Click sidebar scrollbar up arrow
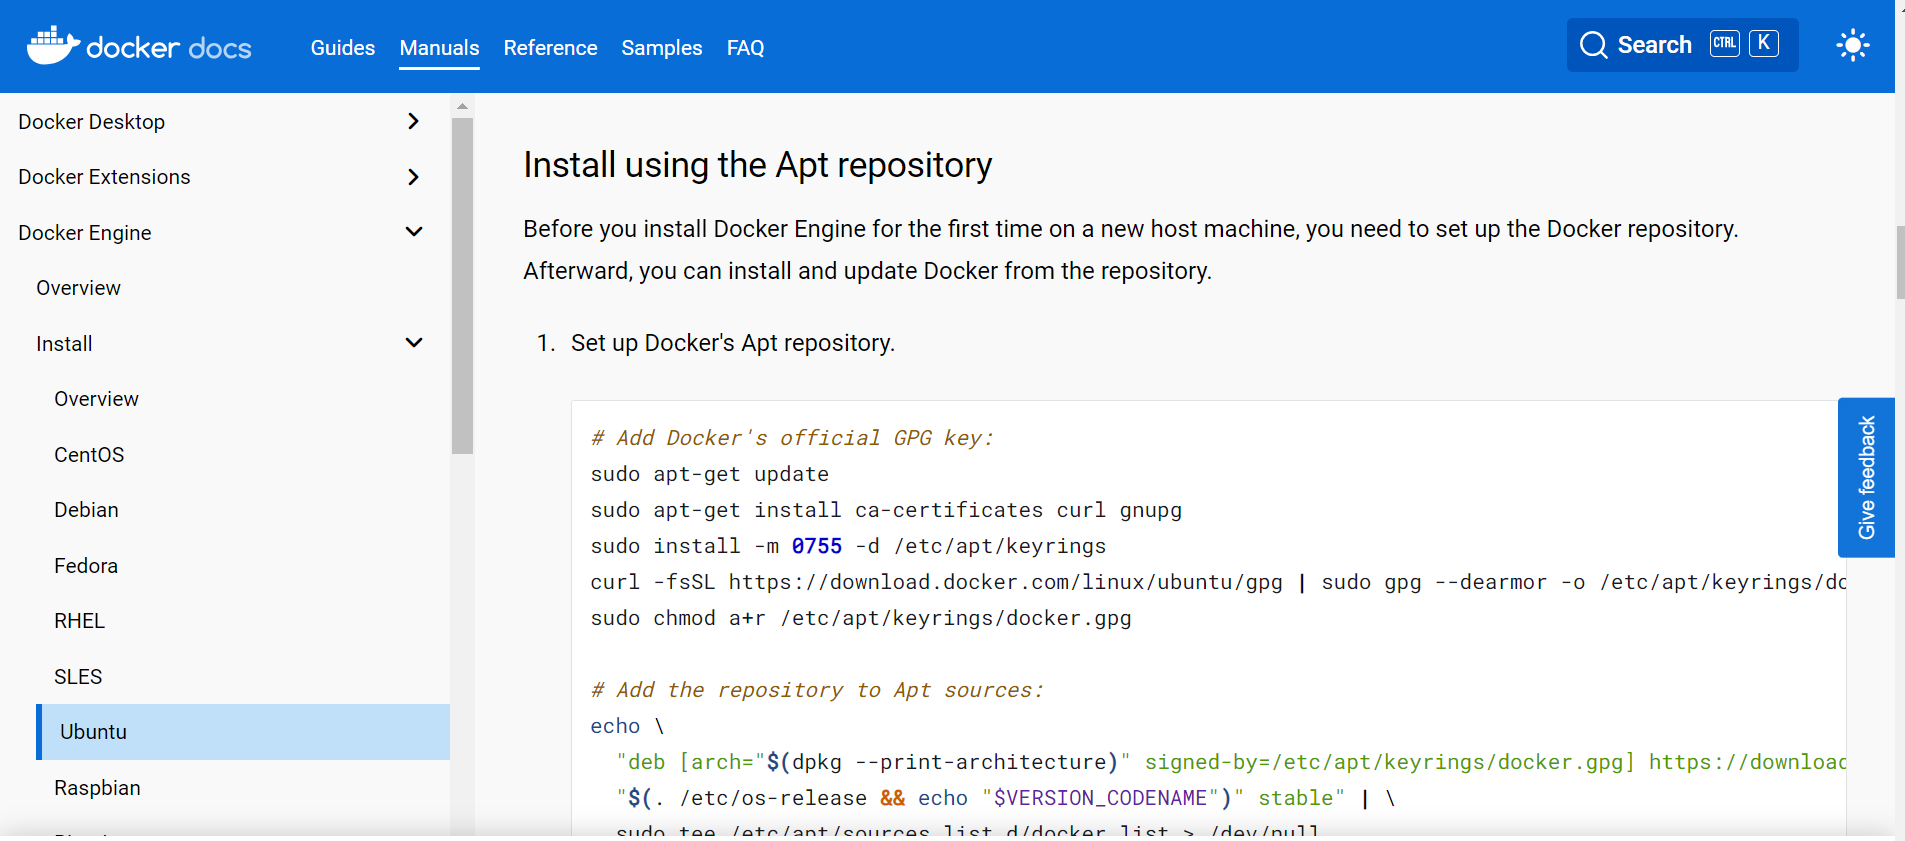This screenshot has width=1905, height=841. tap(462, 105)
